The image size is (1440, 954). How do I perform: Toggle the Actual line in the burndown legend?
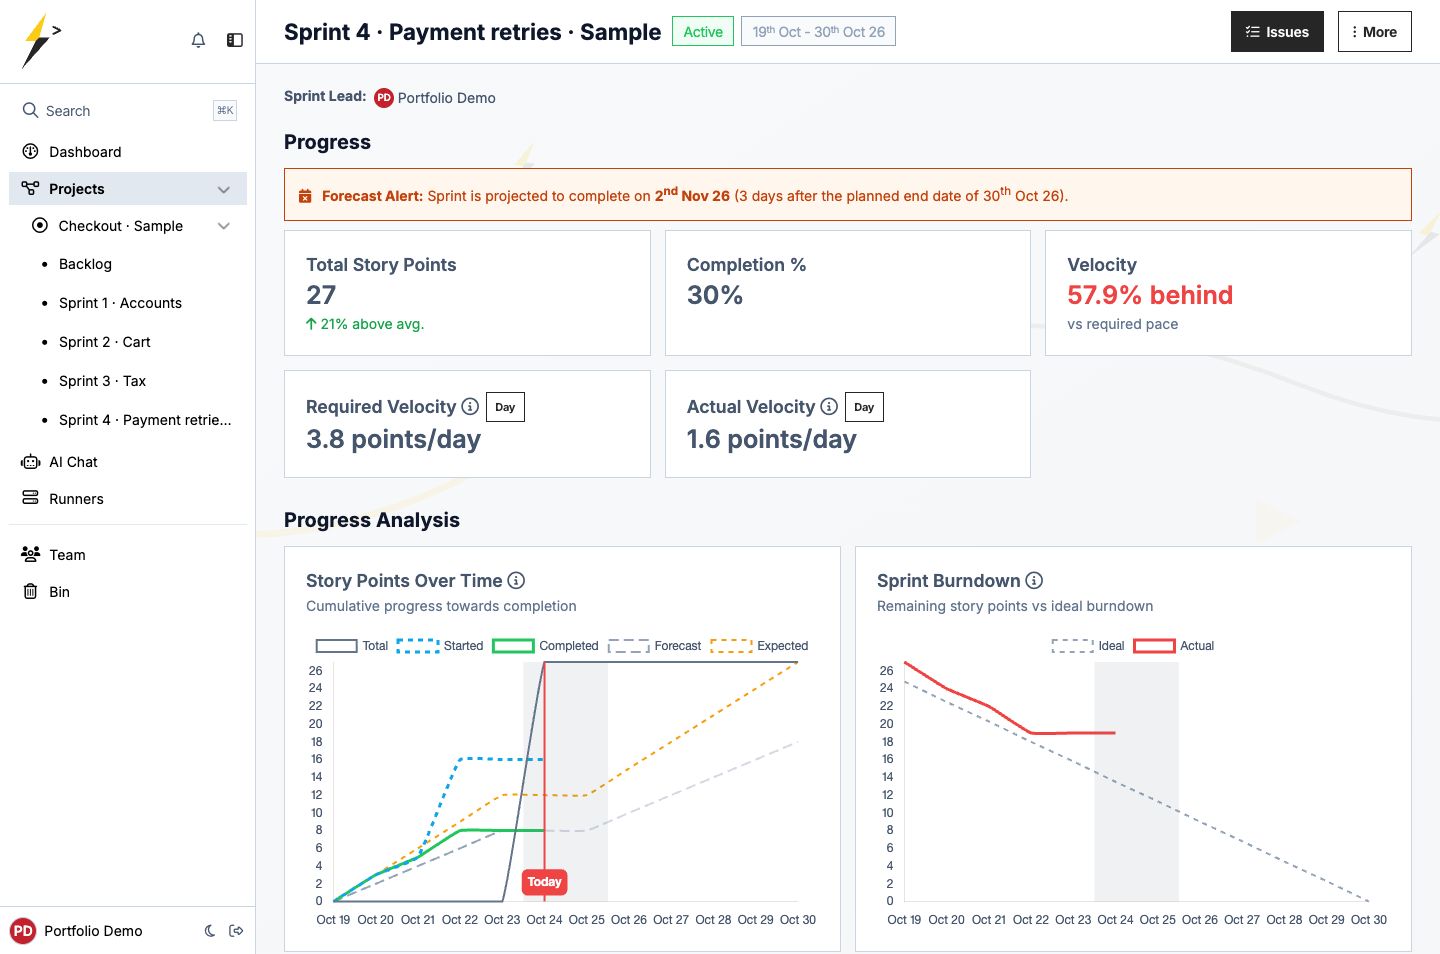click(1174, 646)
